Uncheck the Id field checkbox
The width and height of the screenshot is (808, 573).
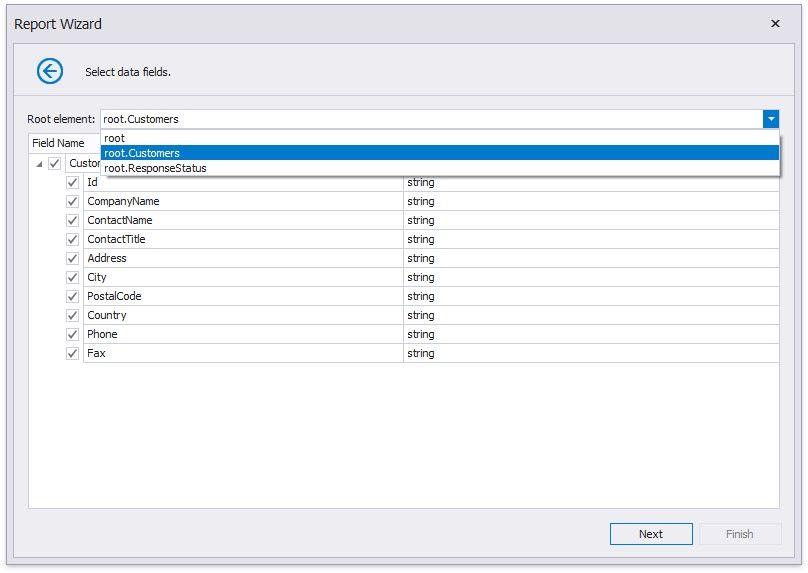pyautogui.click(x=72, y=183)
